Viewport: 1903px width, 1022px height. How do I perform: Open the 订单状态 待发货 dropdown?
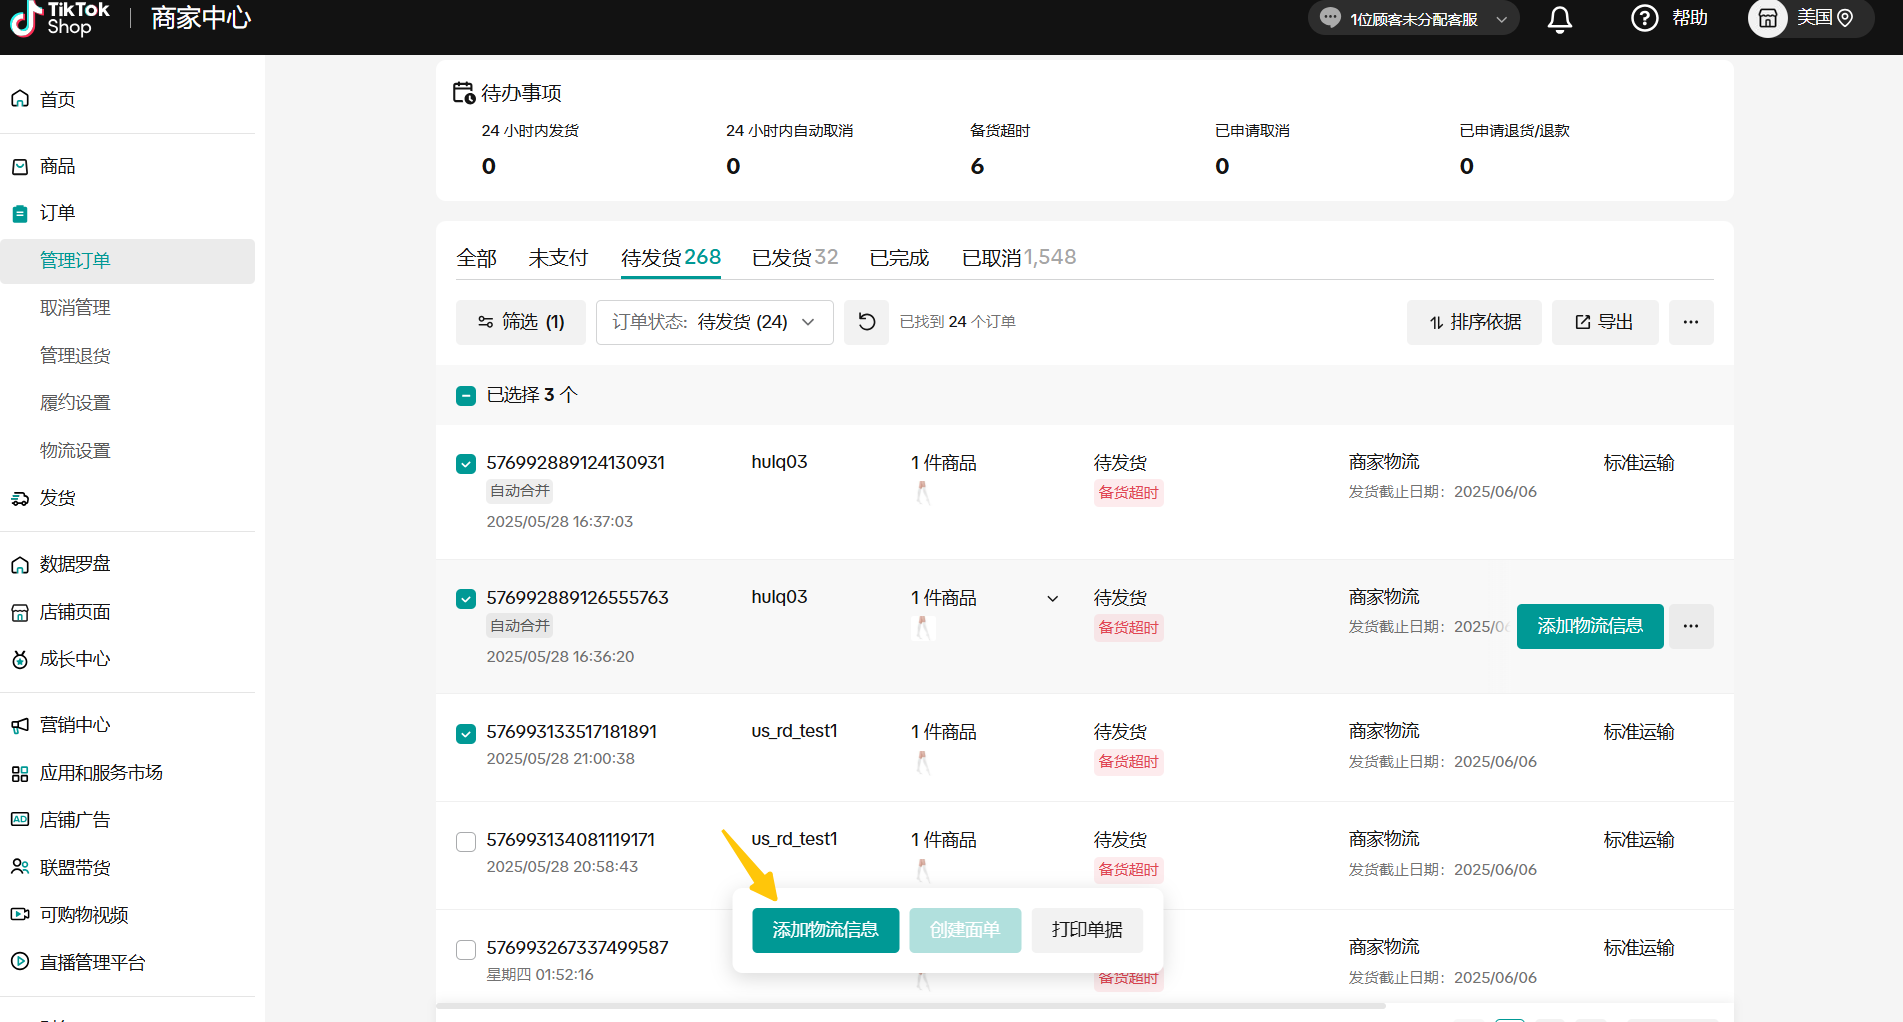click(714, 322)
